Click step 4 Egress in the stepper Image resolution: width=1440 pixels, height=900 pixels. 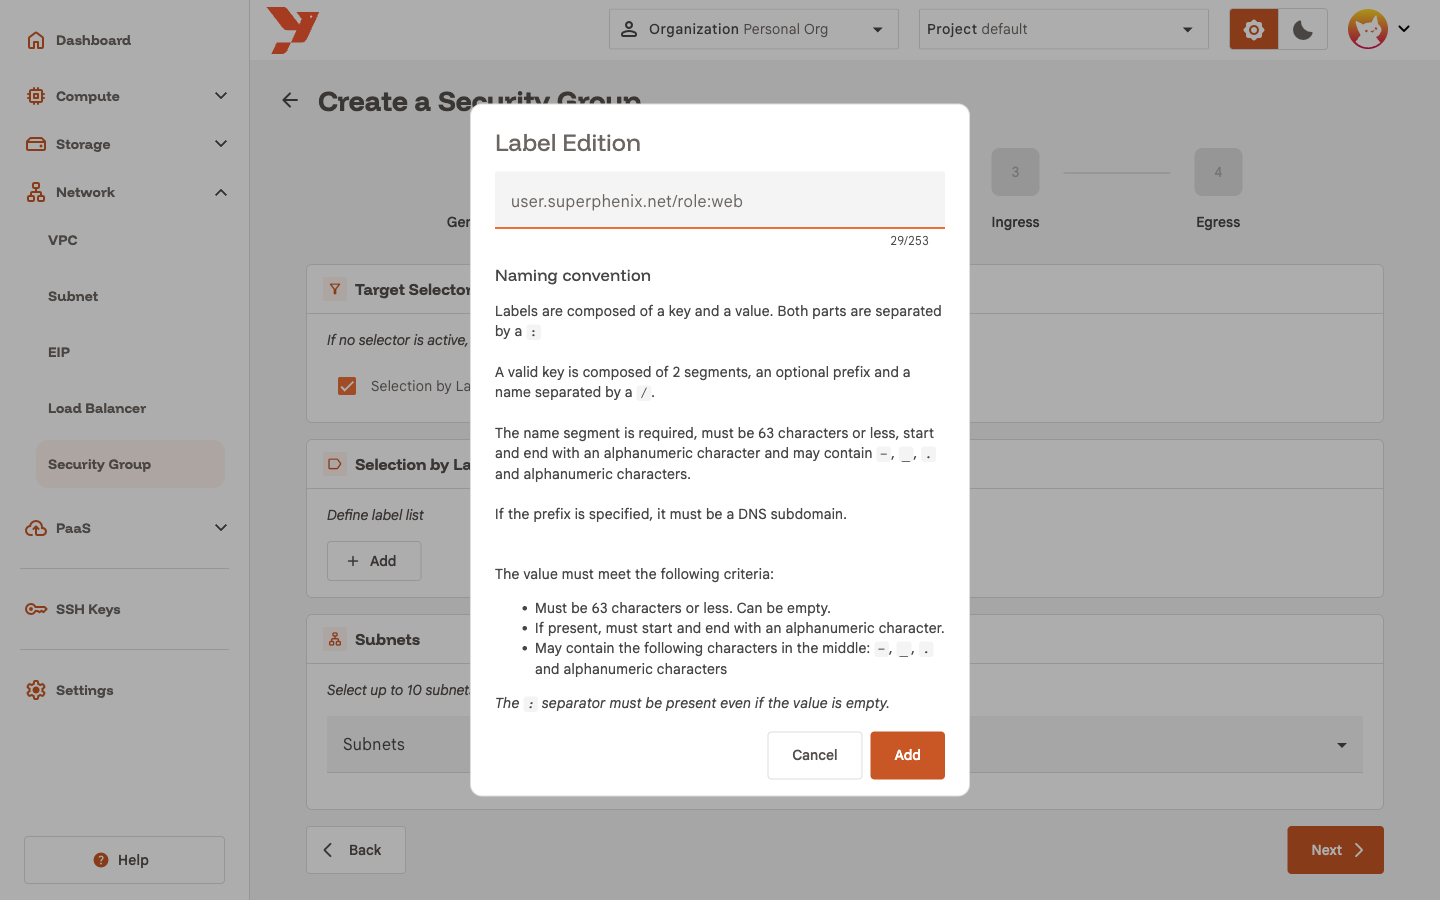point(1218,190)
